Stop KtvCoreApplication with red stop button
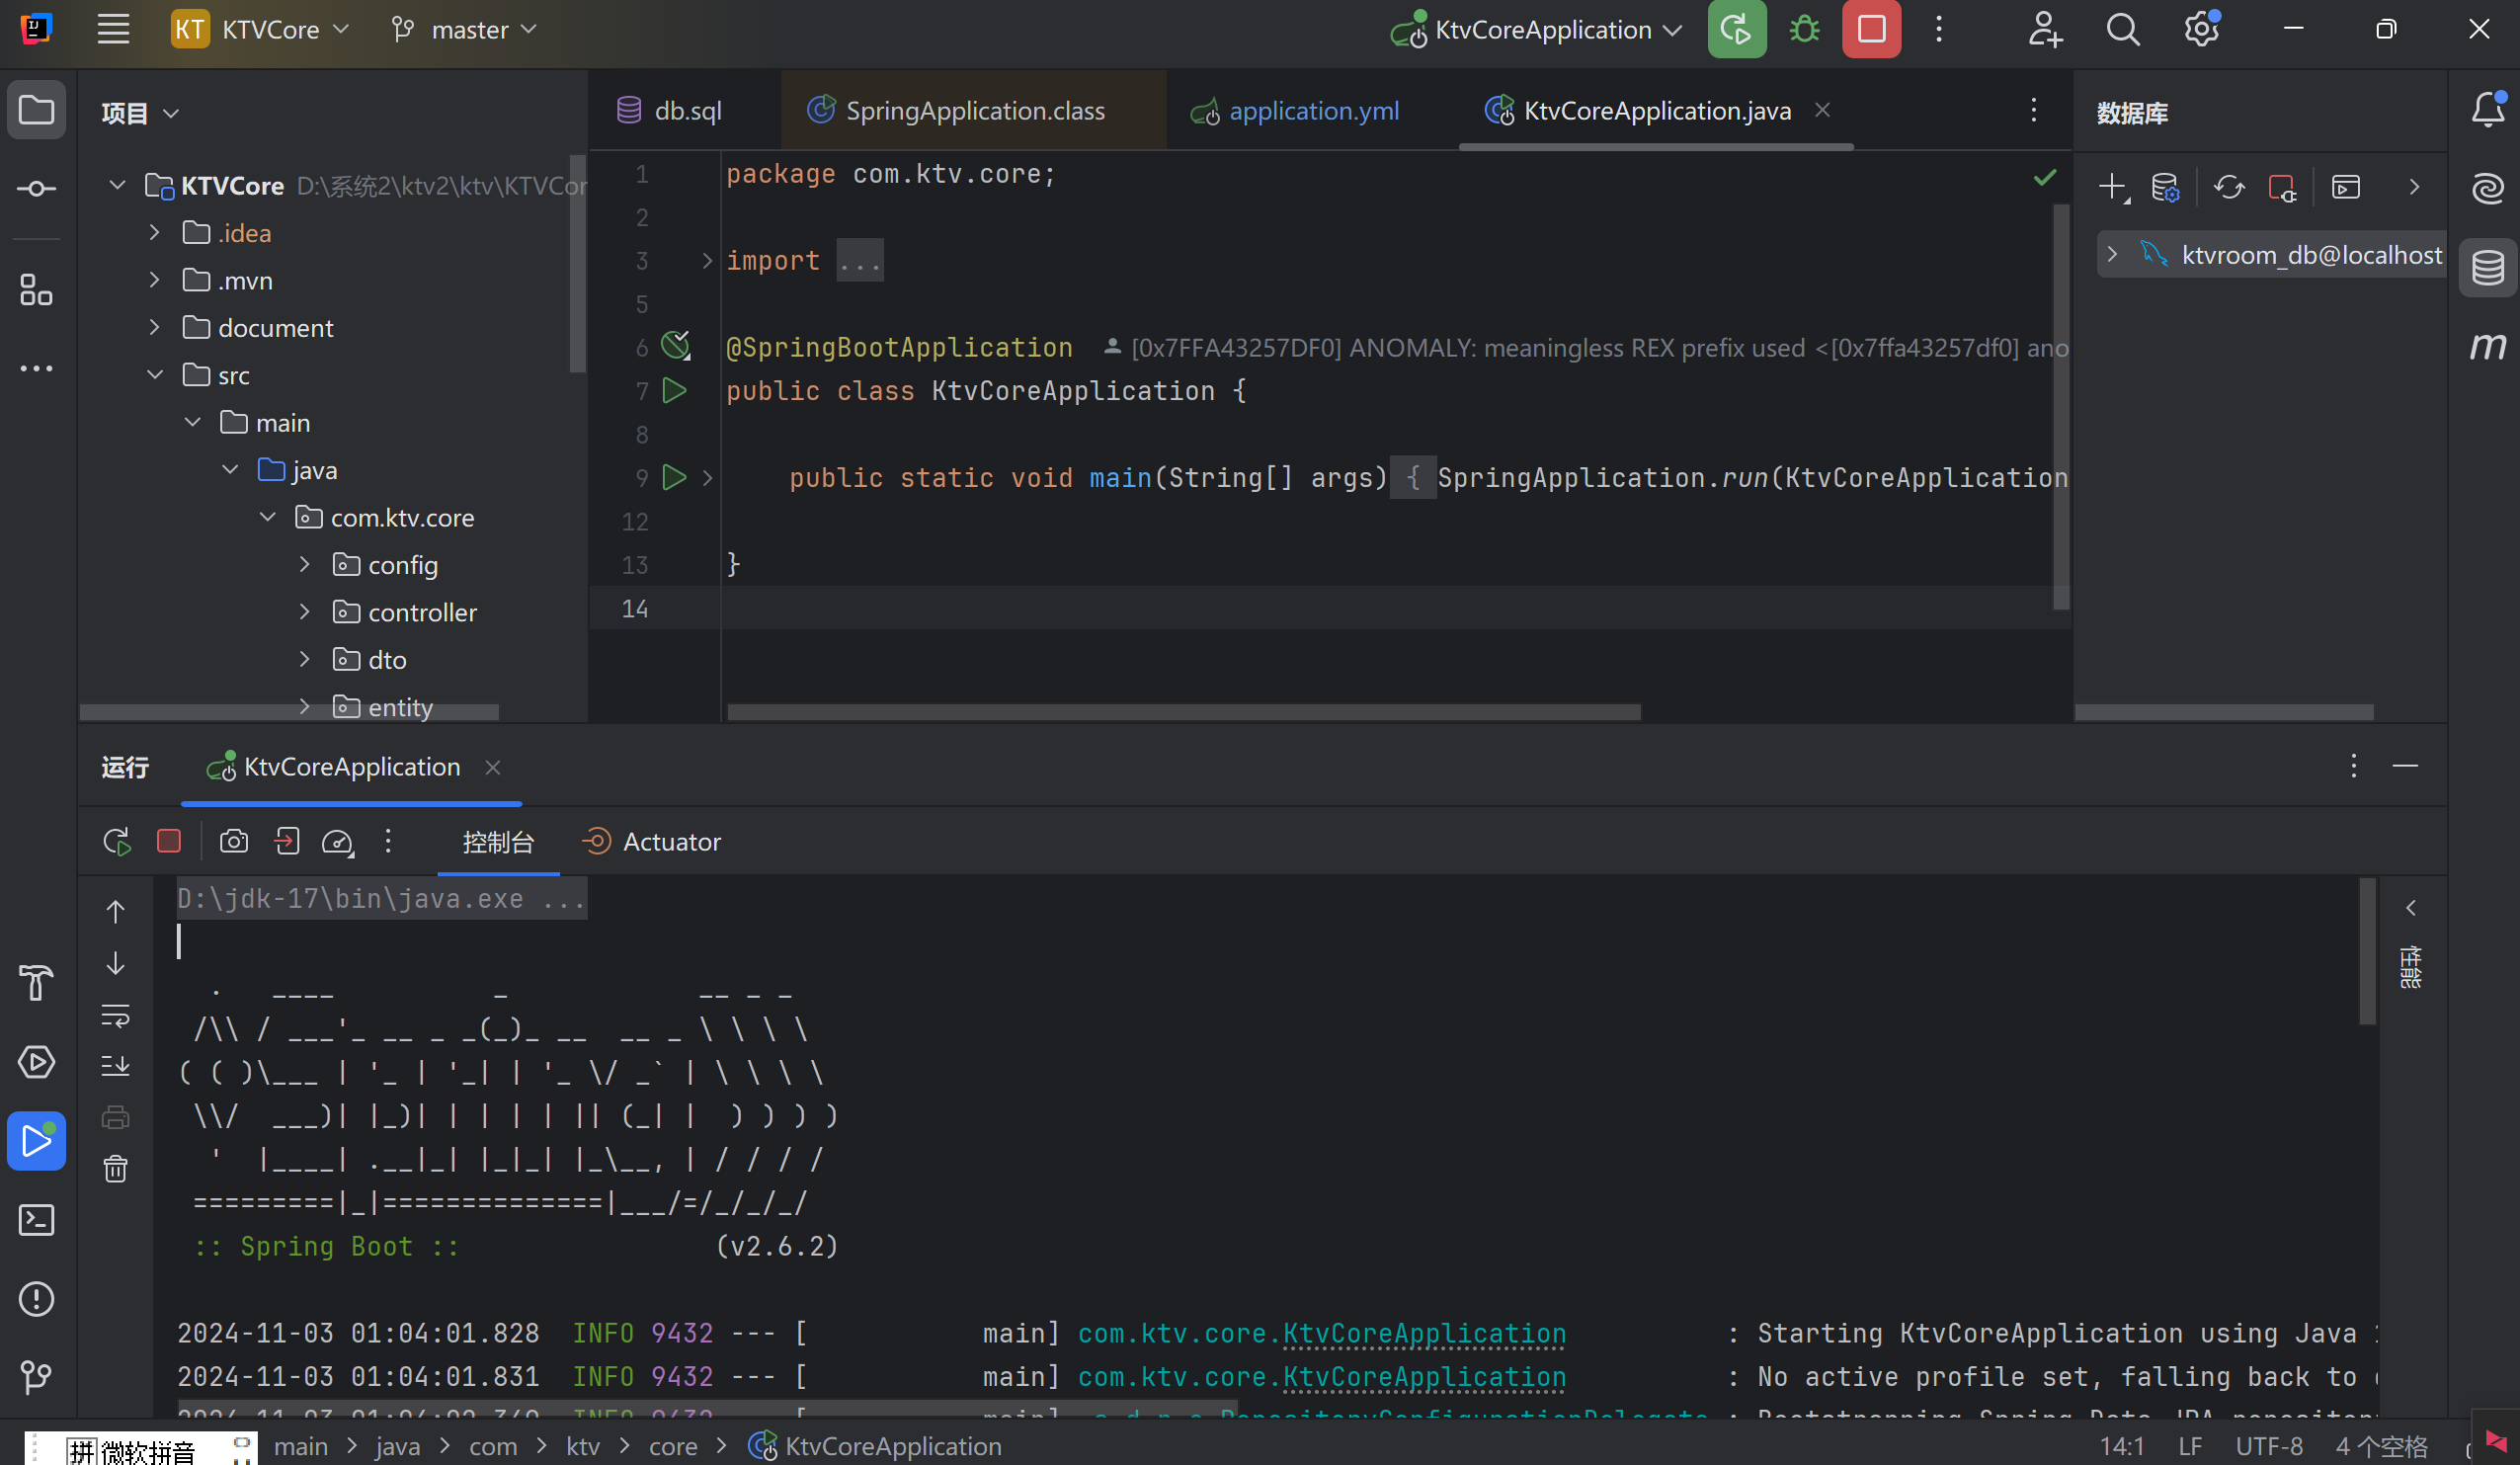This screenshot has height=1465, width=2520. coord(1871,30)
